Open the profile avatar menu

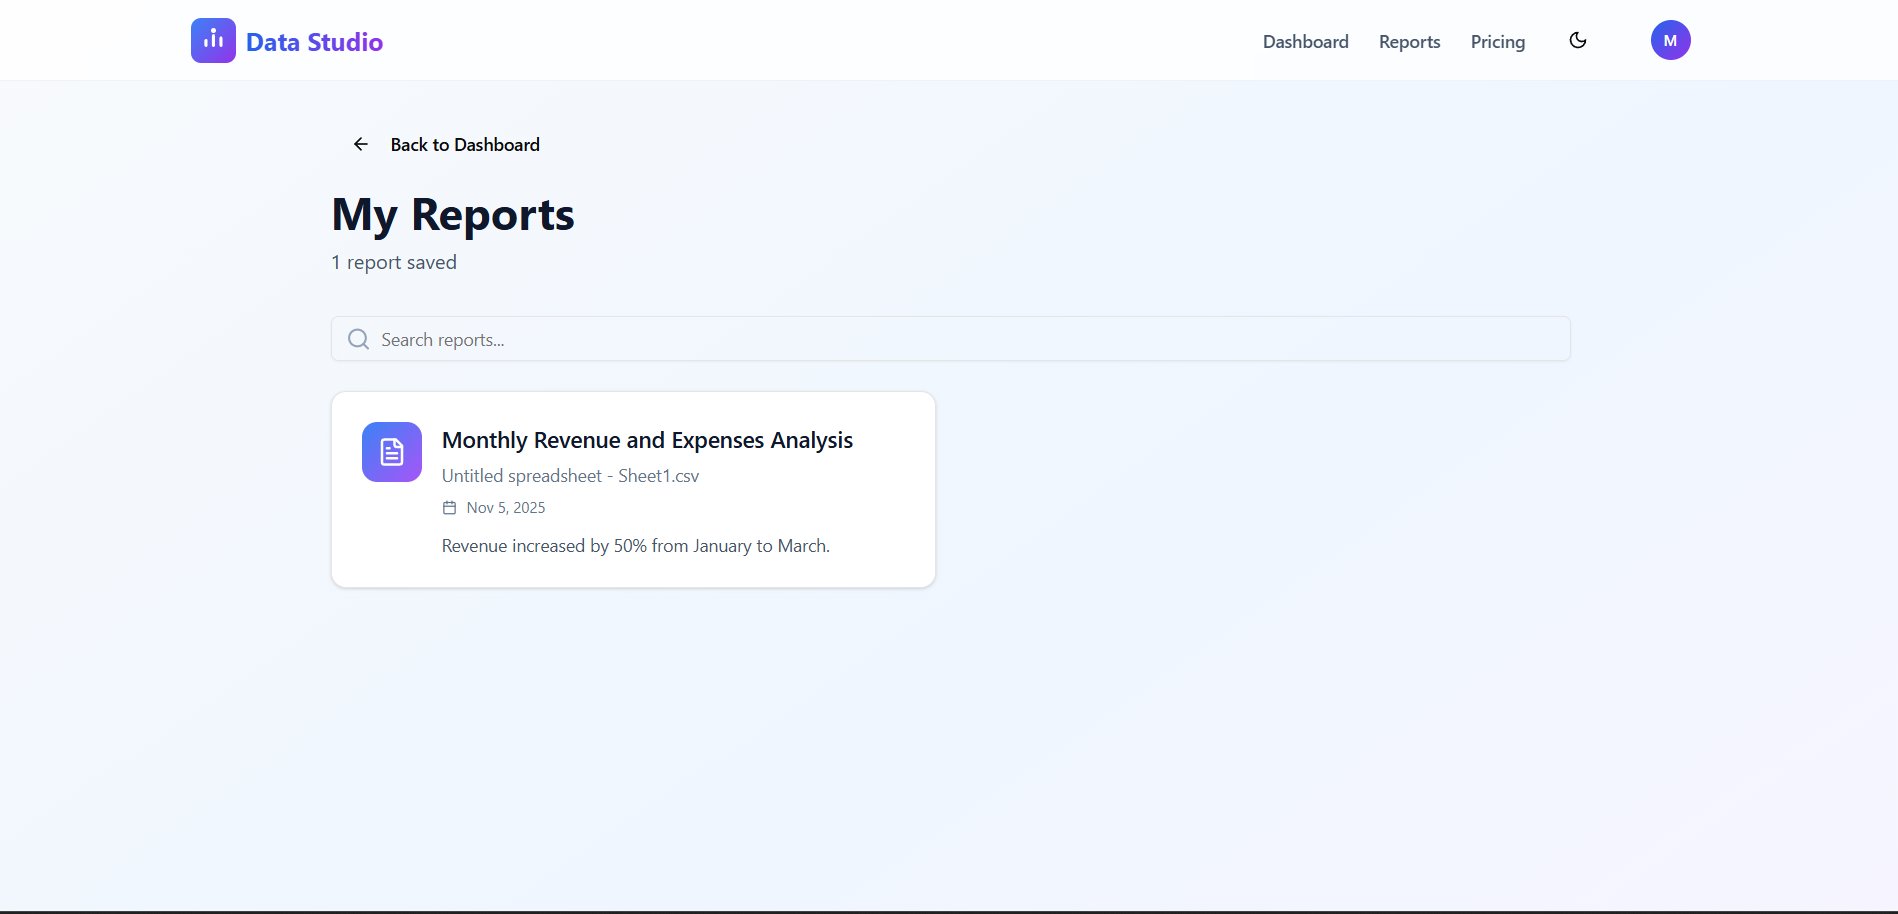[1670, 40]
